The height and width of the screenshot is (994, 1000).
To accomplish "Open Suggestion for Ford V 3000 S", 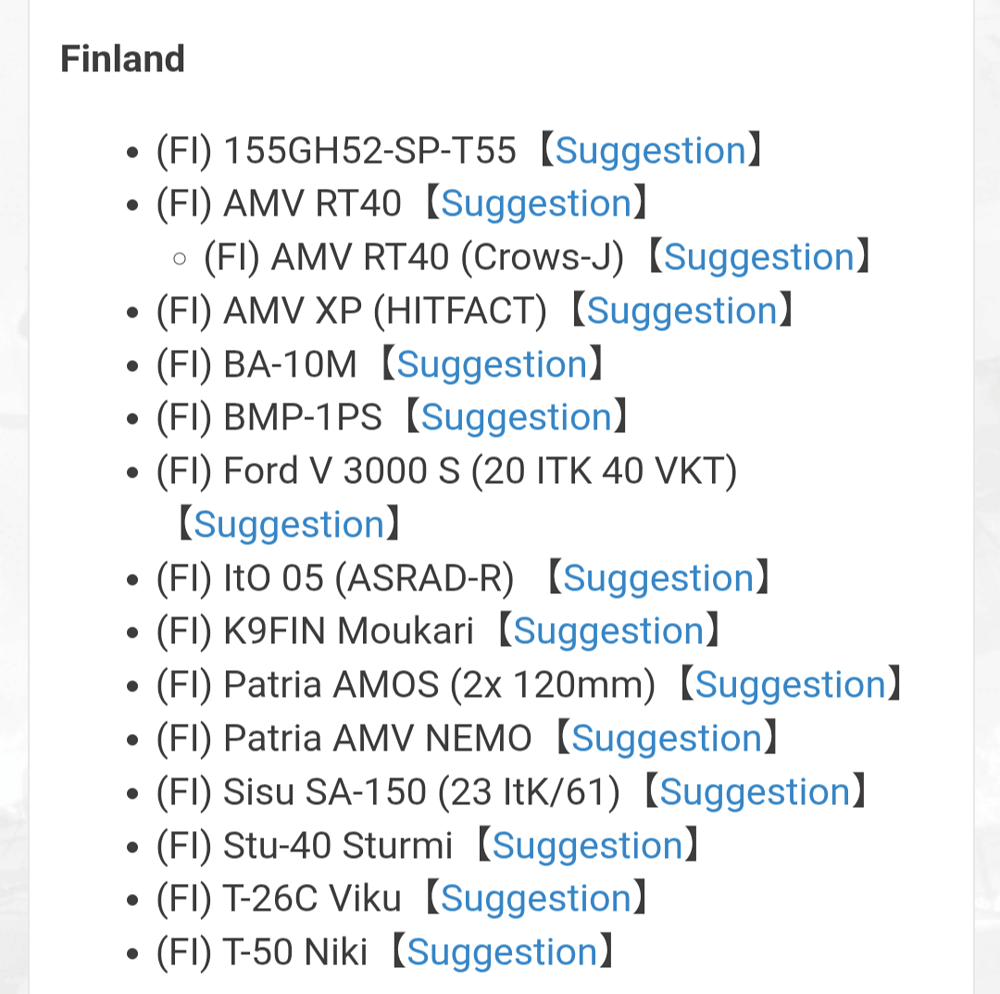I will click(x=289, y=525).
